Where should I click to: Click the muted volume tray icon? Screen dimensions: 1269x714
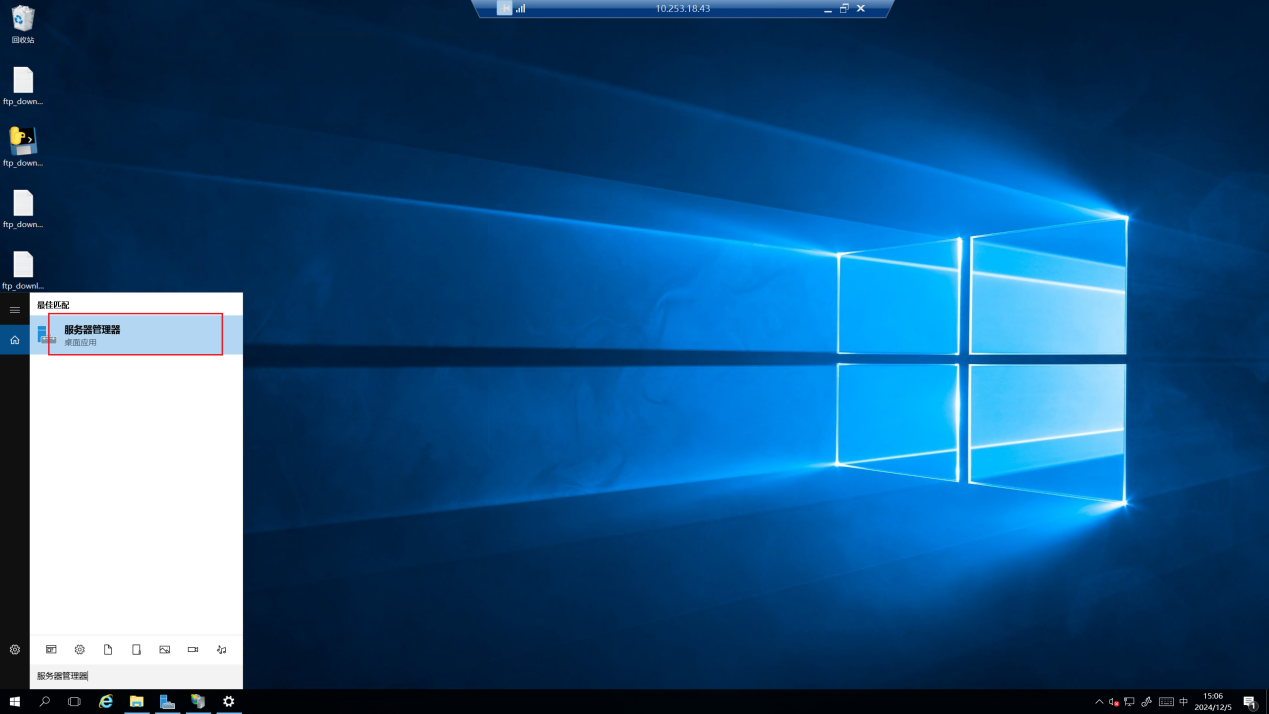(x=1114, y=702)
